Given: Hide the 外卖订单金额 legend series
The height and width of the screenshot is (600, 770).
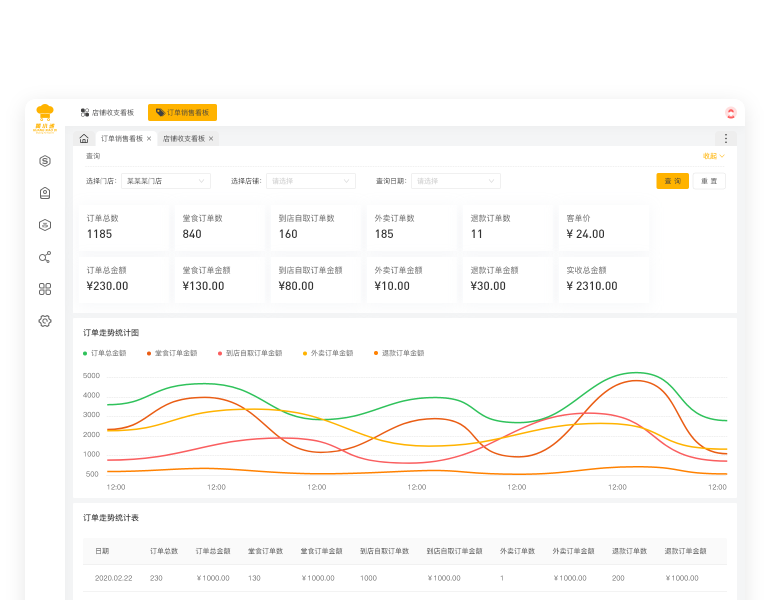Looking at the screenshot, I should tap(328, 353).
